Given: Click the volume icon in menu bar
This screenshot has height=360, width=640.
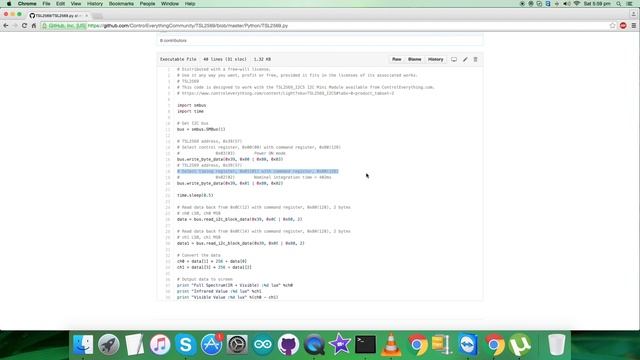Looking at the screenshot, I should click(567, 4).
